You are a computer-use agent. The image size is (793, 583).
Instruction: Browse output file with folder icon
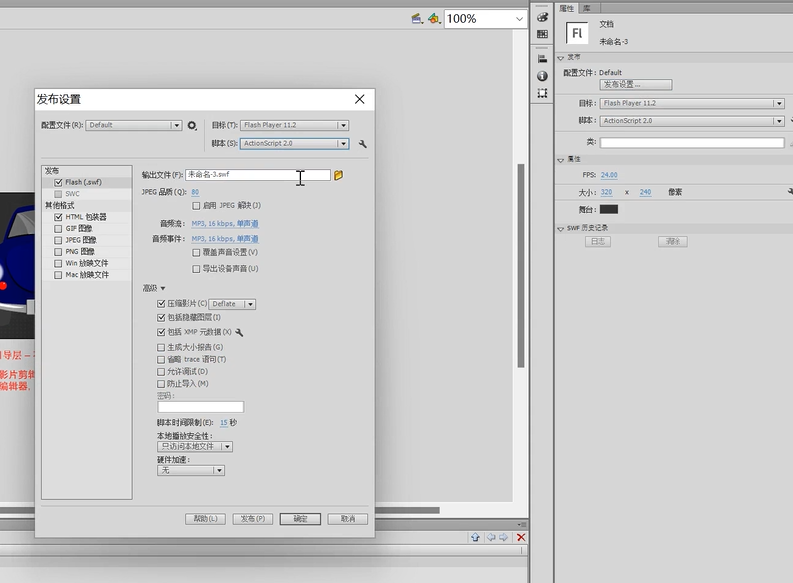(x=338, y=175)
